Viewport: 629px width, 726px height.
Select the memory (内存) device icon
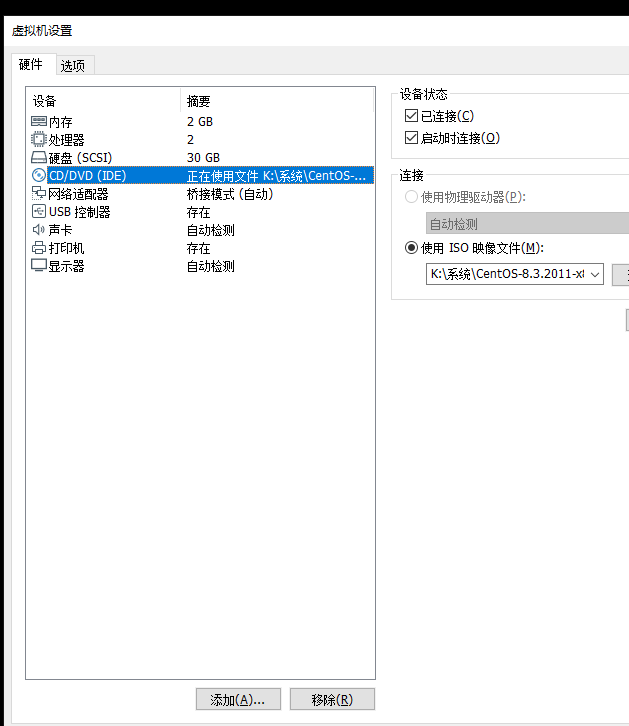[x=39, y=121]
